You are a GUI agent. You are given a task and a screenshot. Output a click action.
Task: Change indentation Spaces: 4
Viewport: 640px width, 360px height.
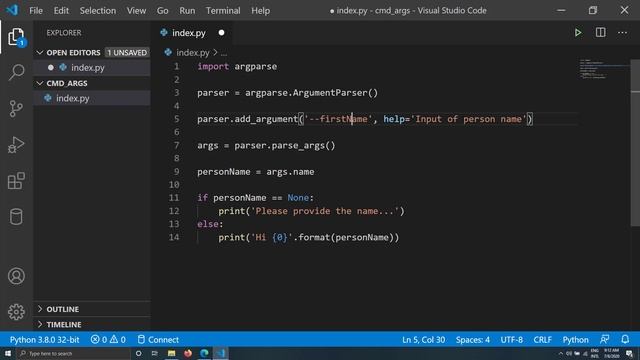(x=473, y=340)
